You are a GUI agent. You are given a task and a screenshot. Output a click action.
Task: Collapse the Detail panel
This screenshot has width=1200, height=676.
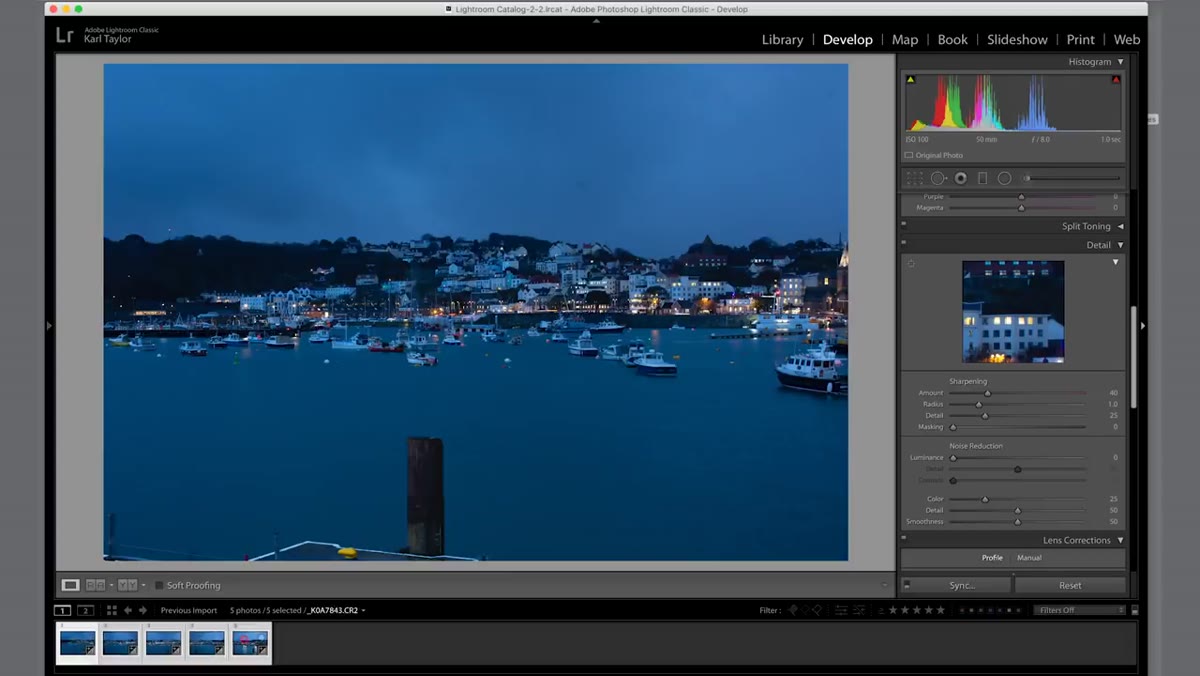[x=1120, y=245]
